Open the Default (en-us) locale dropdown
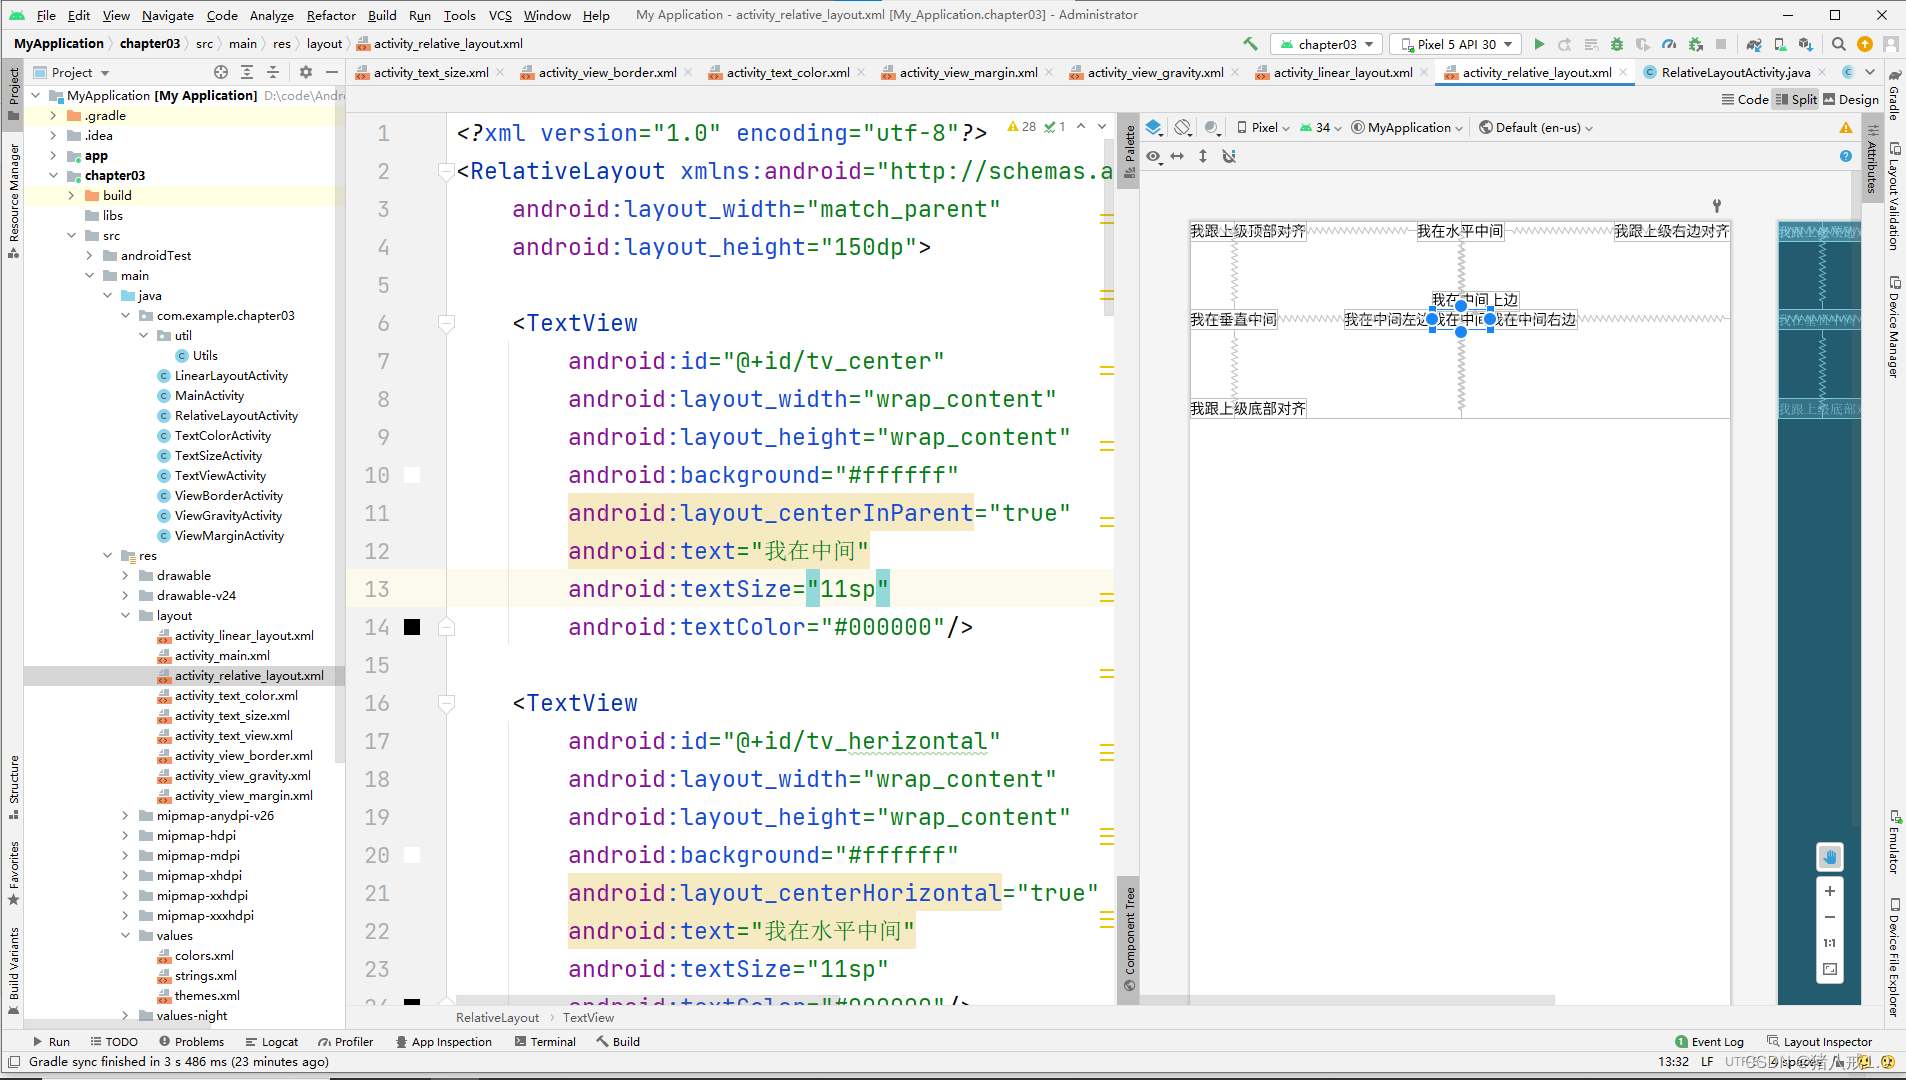Screen dimensions: 1906x1080 [x=1536, y=127]
